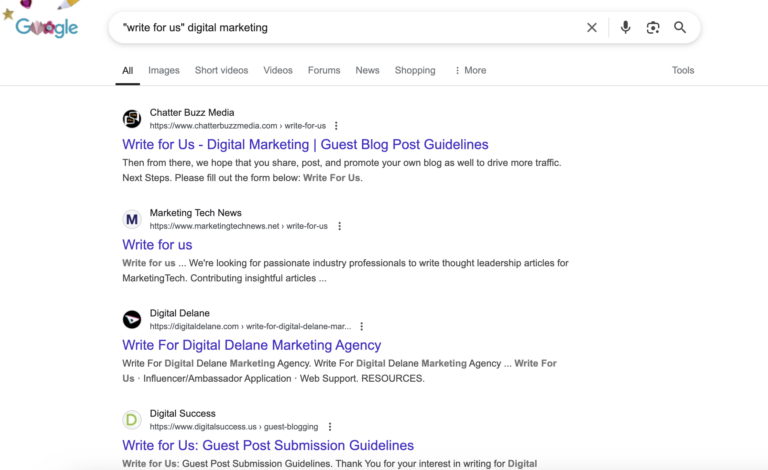Open the Shopping tab
Screen dimensions: 768x470
(415, 70)
